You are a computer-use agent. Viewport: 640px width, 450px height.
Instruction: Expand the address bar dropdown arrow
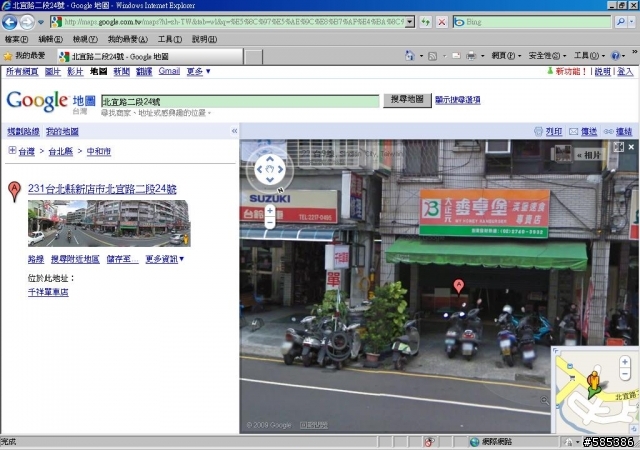(x=410, y=22)
